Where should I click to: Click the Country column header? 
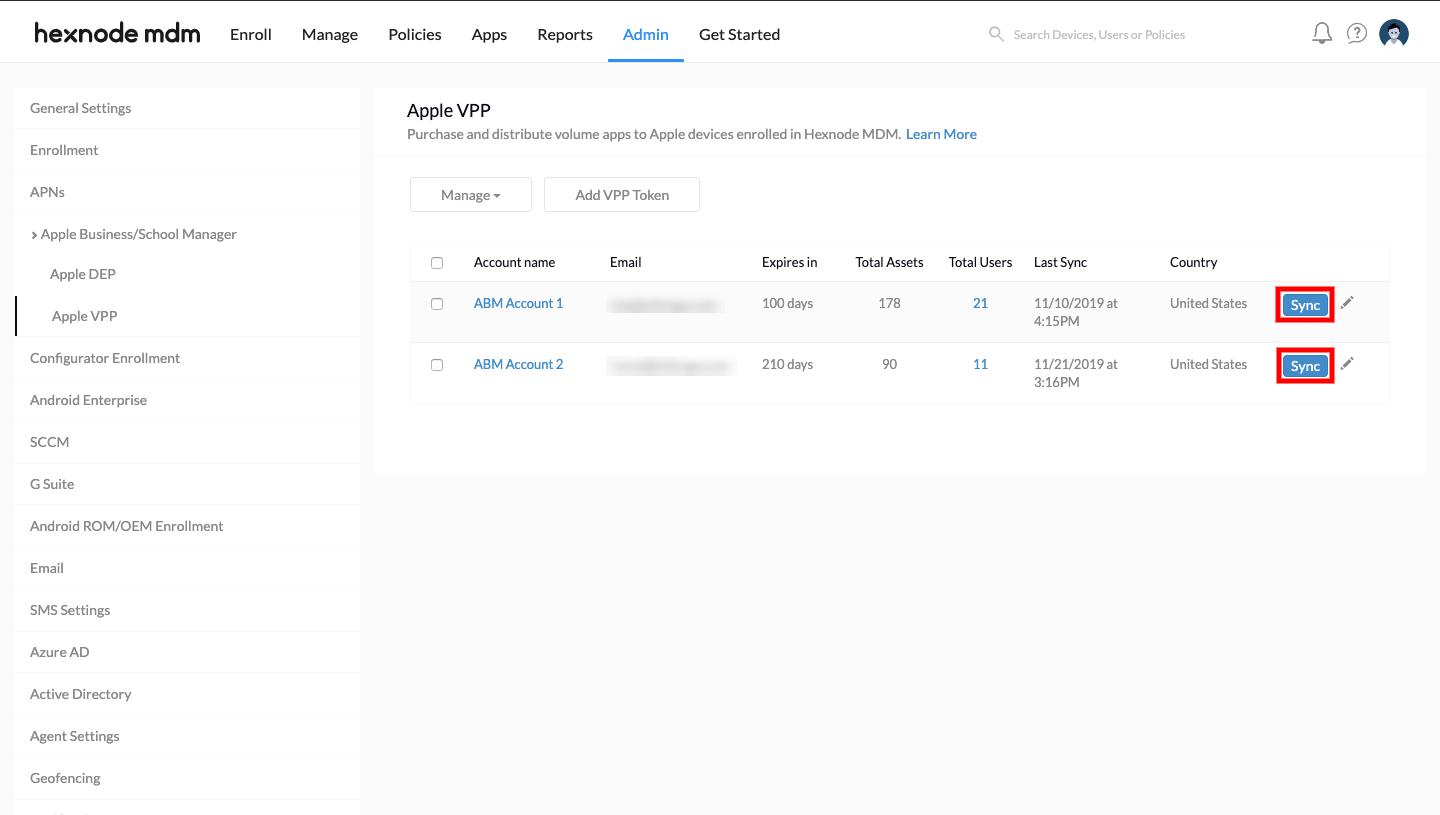pos(1193,262)
